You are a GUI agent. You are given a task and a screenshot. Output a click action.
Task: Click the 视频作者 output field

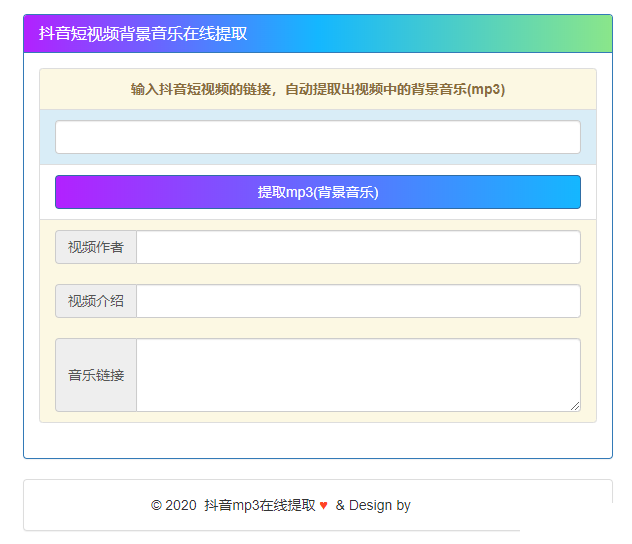(x=358, y=247)
